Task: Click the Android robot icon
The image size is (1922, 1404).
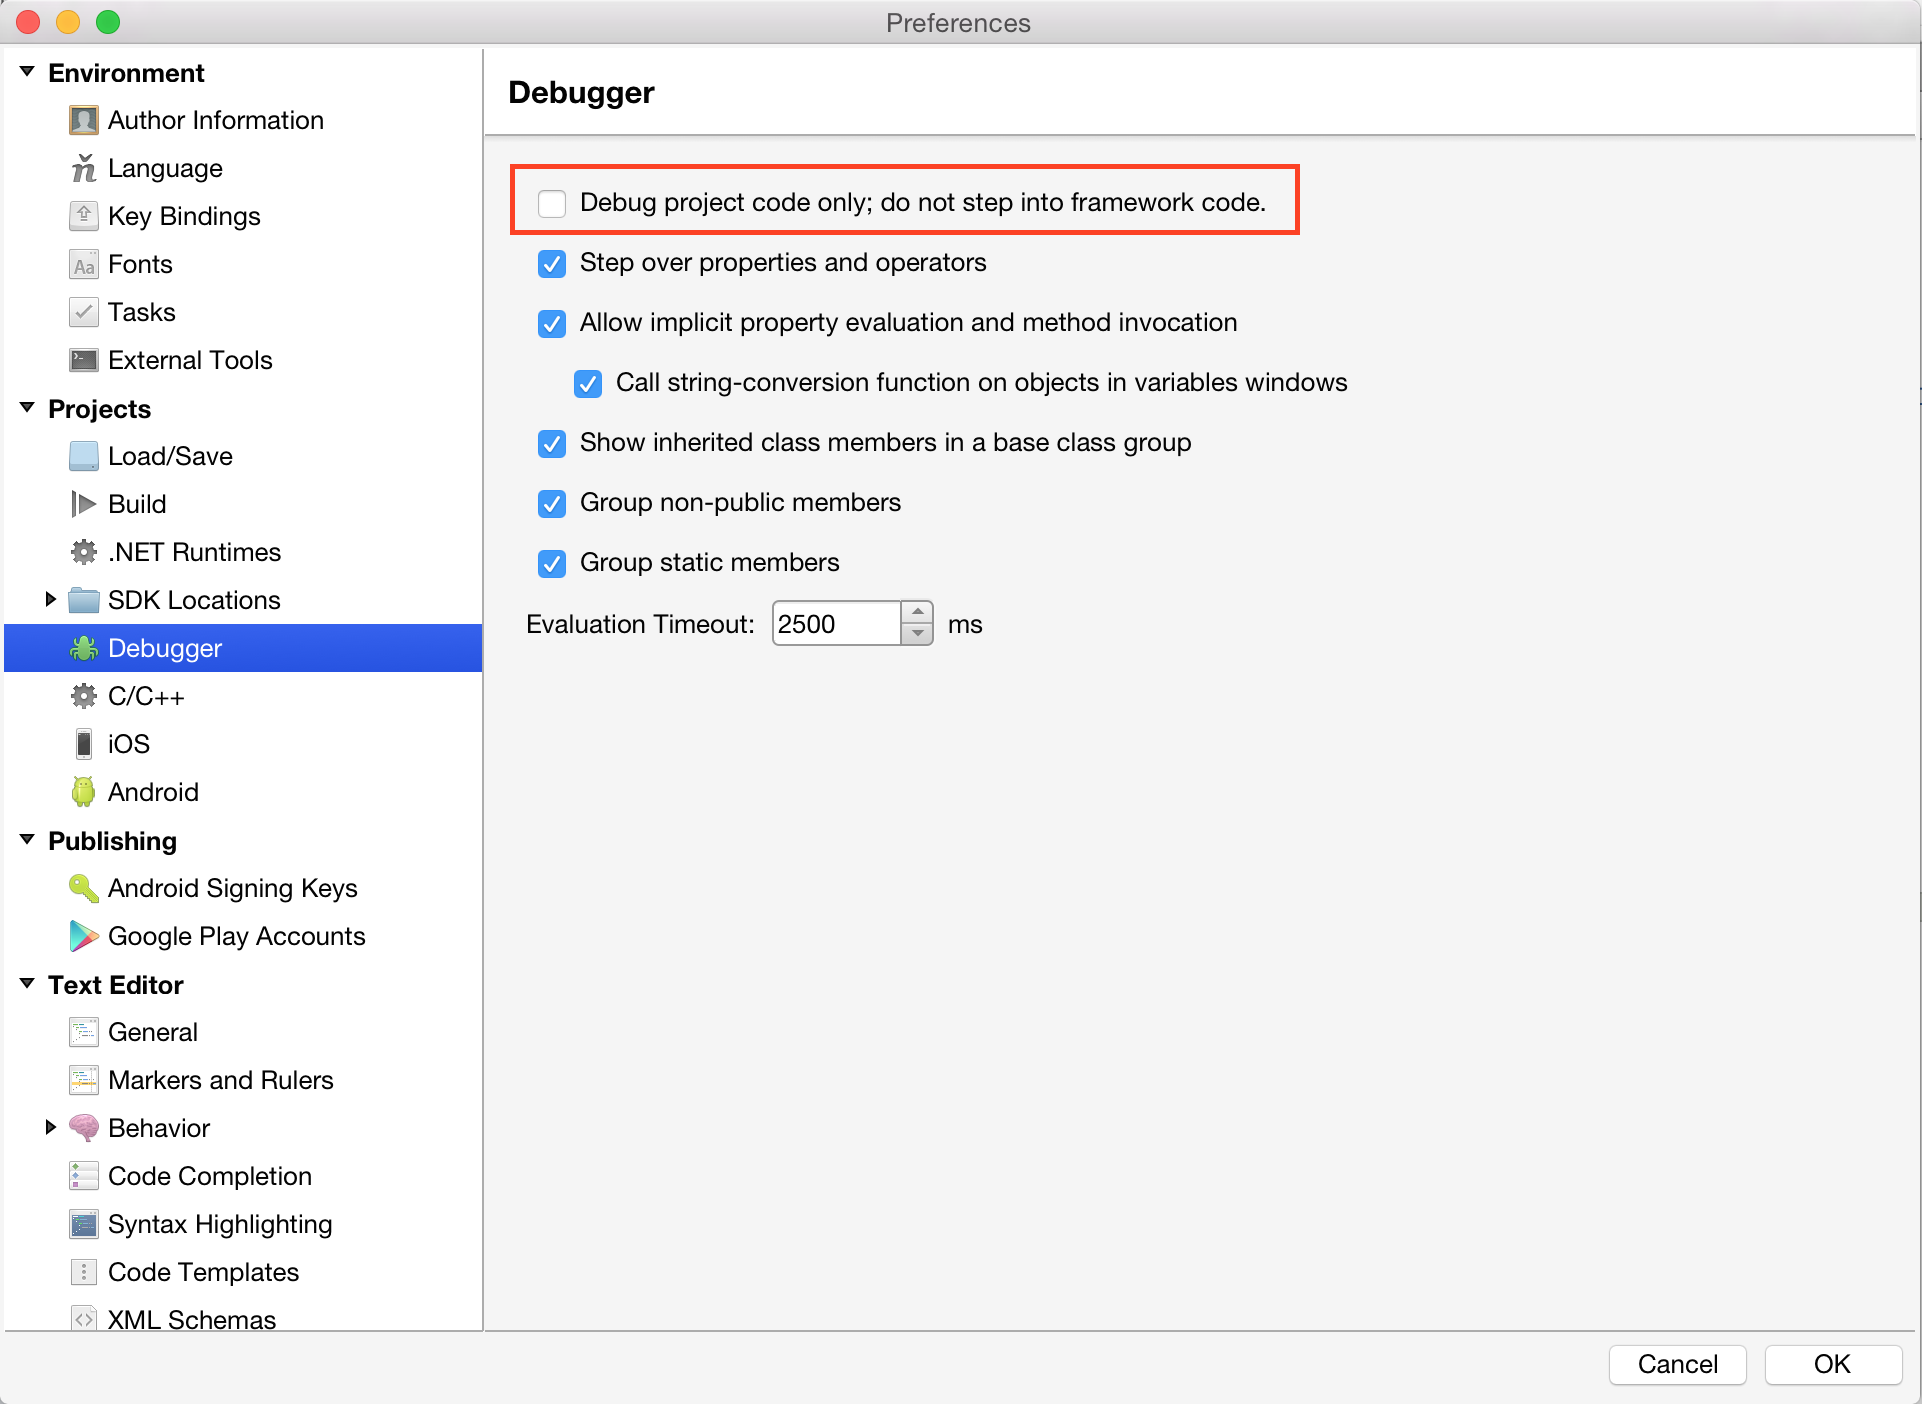Action: click(84, 792)
